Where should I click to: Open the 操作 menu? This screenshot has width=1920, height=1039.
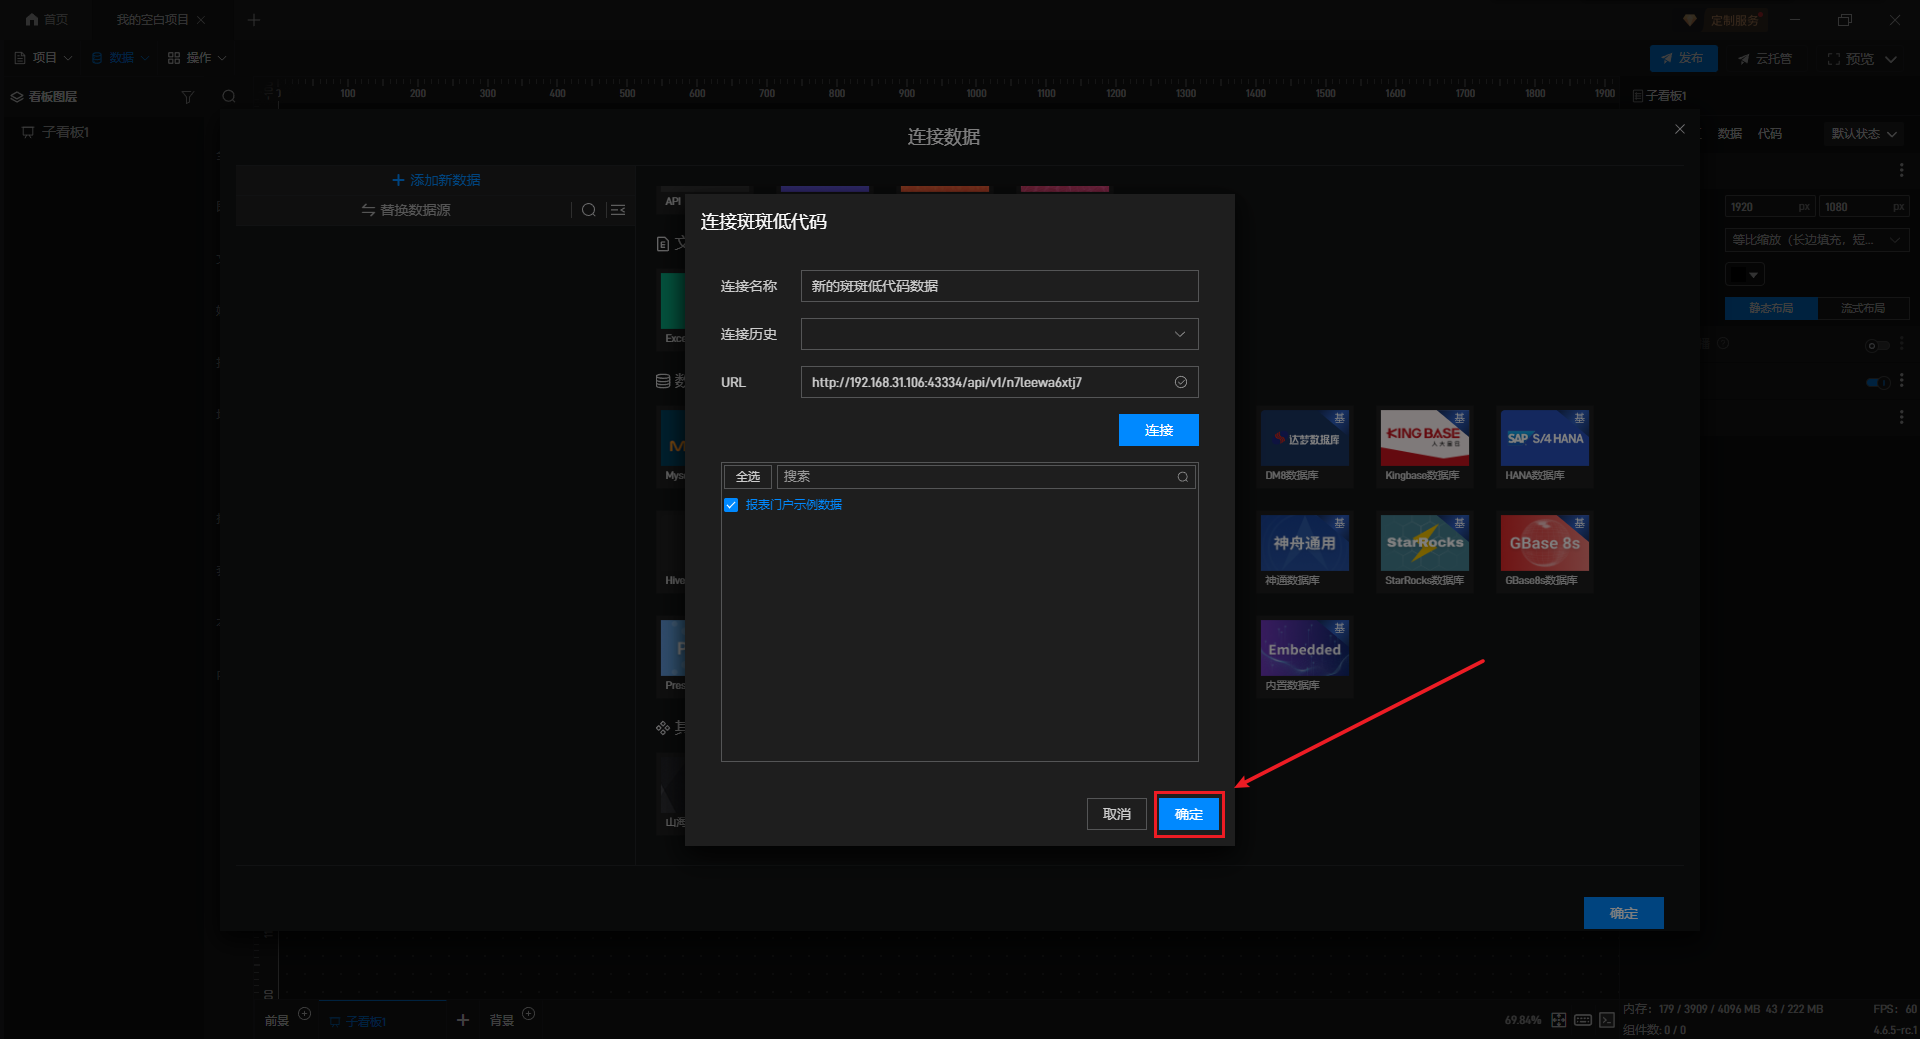197,58
